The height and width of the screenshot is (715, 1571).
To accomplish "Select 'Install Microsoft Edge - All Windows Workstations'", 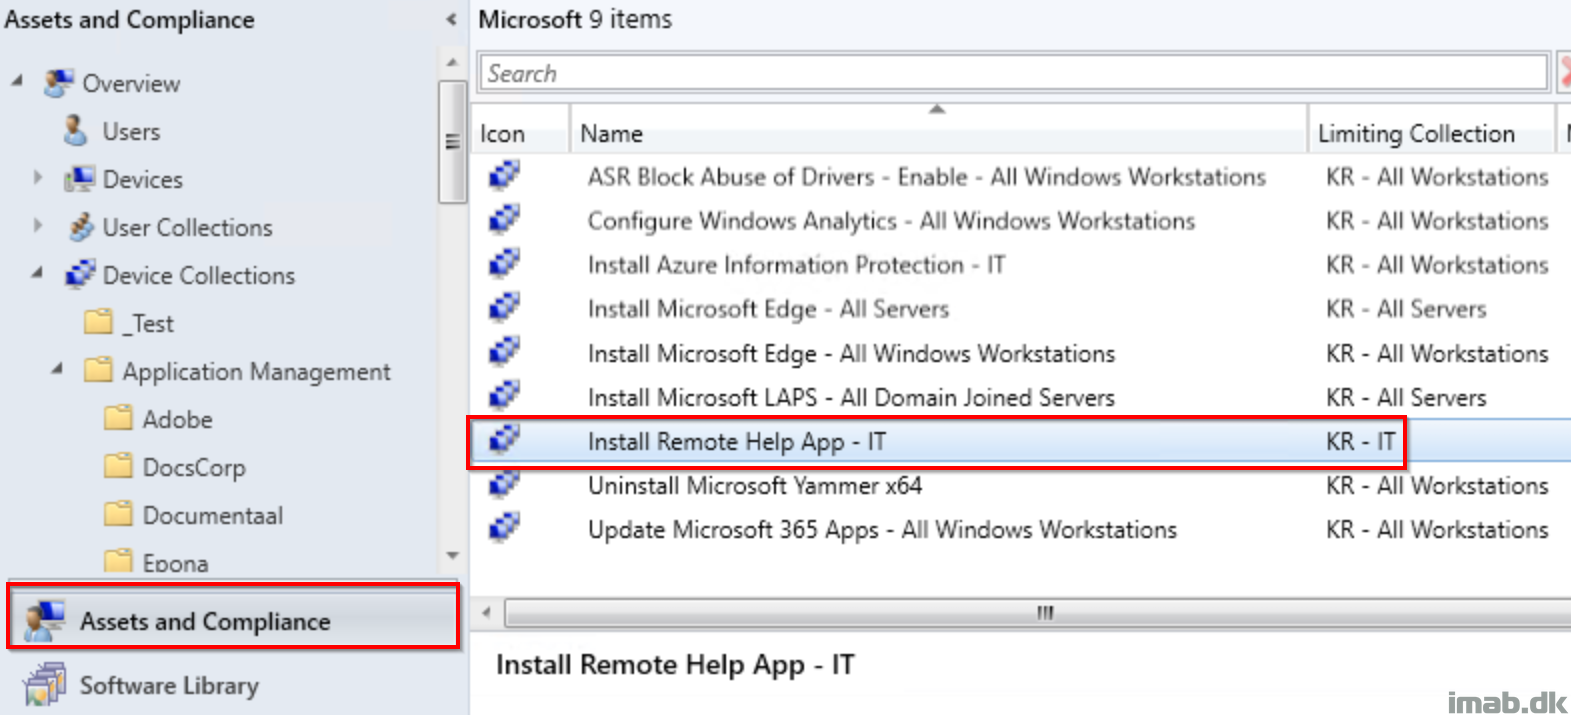I will (x=851, y=352).
